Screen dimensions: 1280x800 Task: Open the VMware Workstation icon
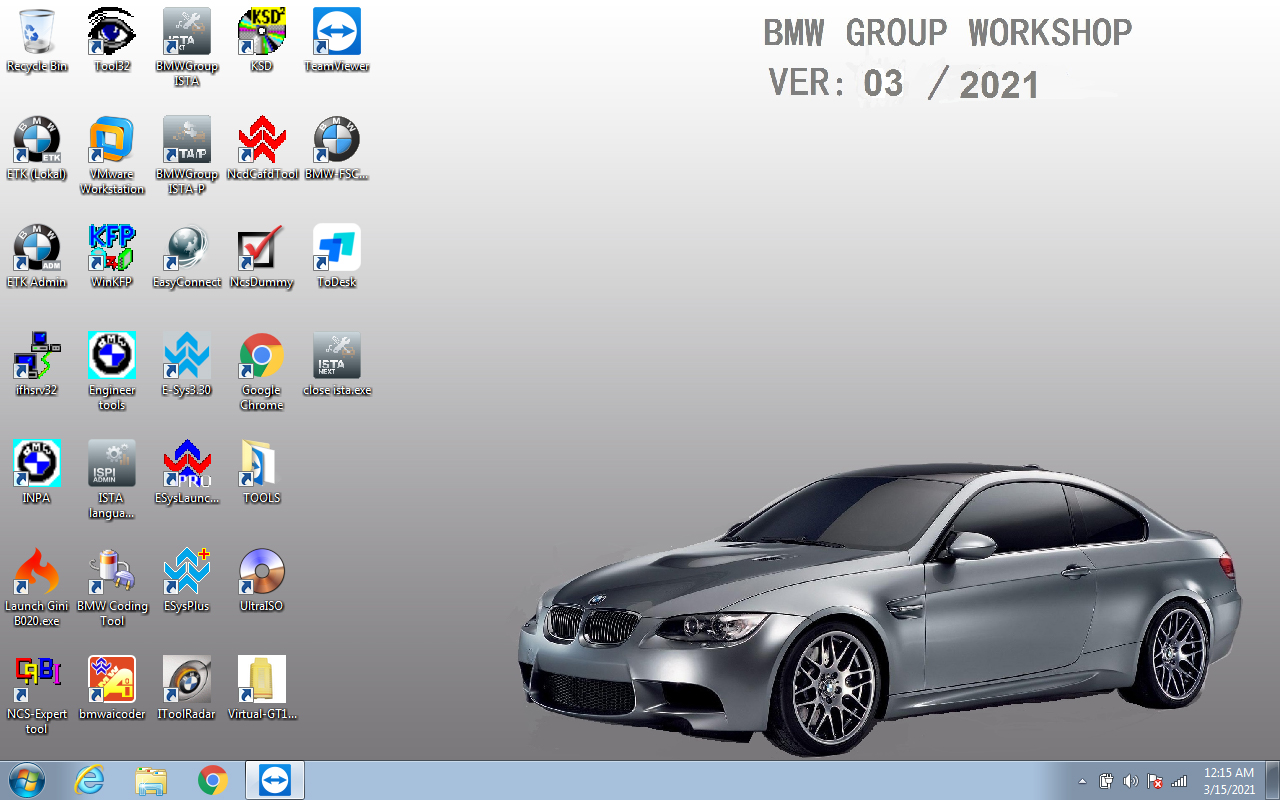point(112,155)
